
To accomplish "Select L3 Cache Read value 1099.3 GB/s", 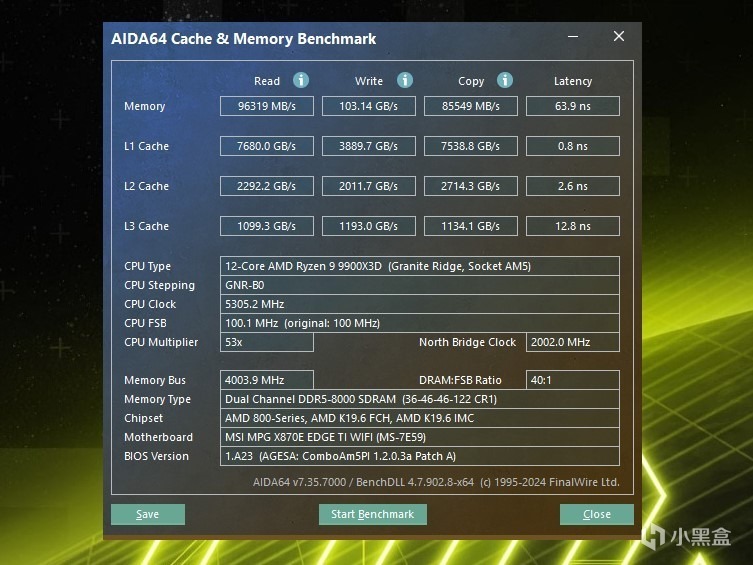I will tap(267, 226).
